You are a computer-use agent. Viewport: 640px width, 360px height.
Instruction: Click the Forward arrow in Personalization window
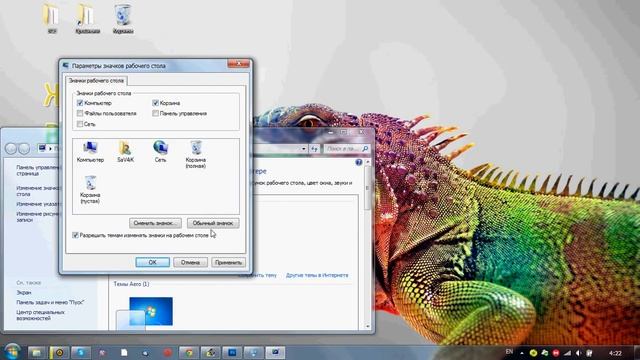pyautogui.click(x=24, y=149)
